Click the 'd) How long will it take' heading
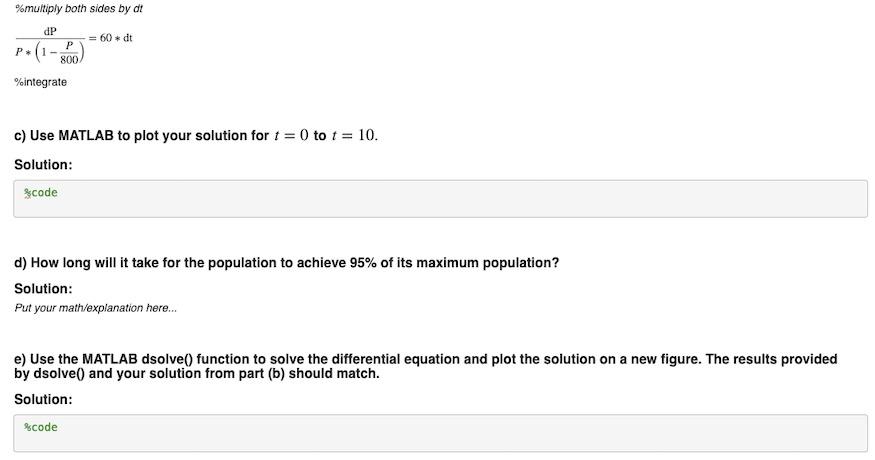 286,263
